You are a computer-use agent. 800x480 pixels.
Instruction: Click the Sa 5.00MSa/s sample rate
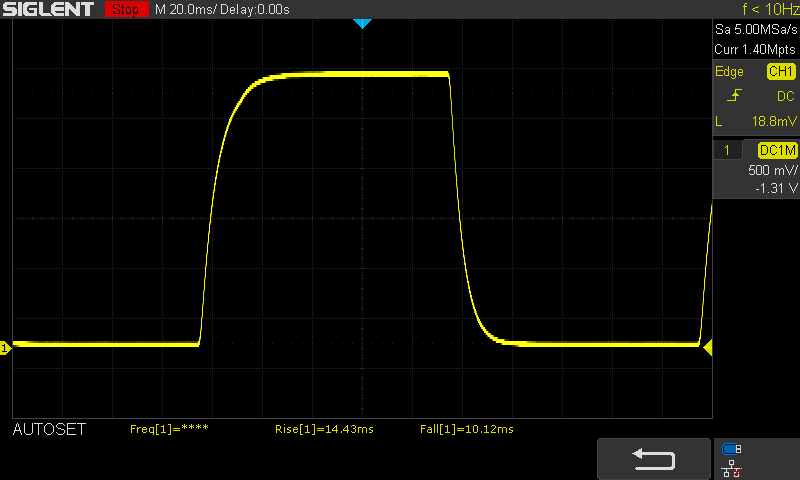[756, 30]
